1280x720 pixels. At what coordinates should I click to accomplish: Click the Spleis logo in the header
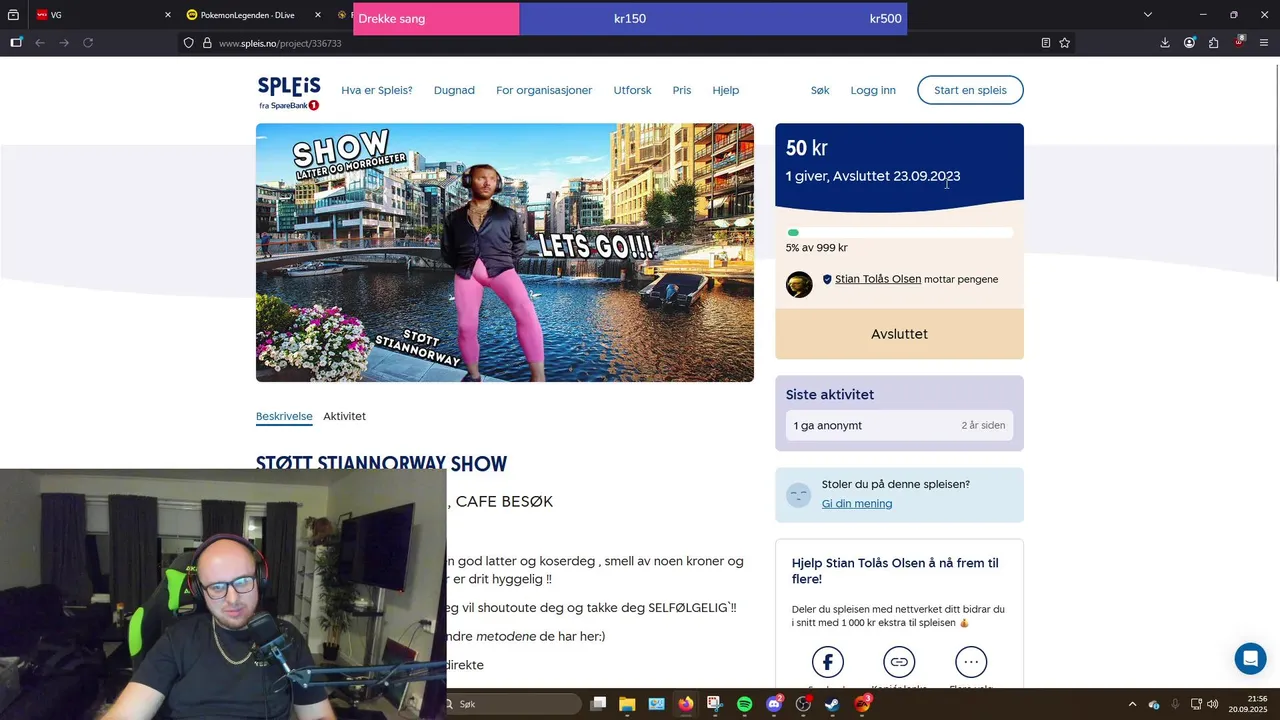click(289, 93)
